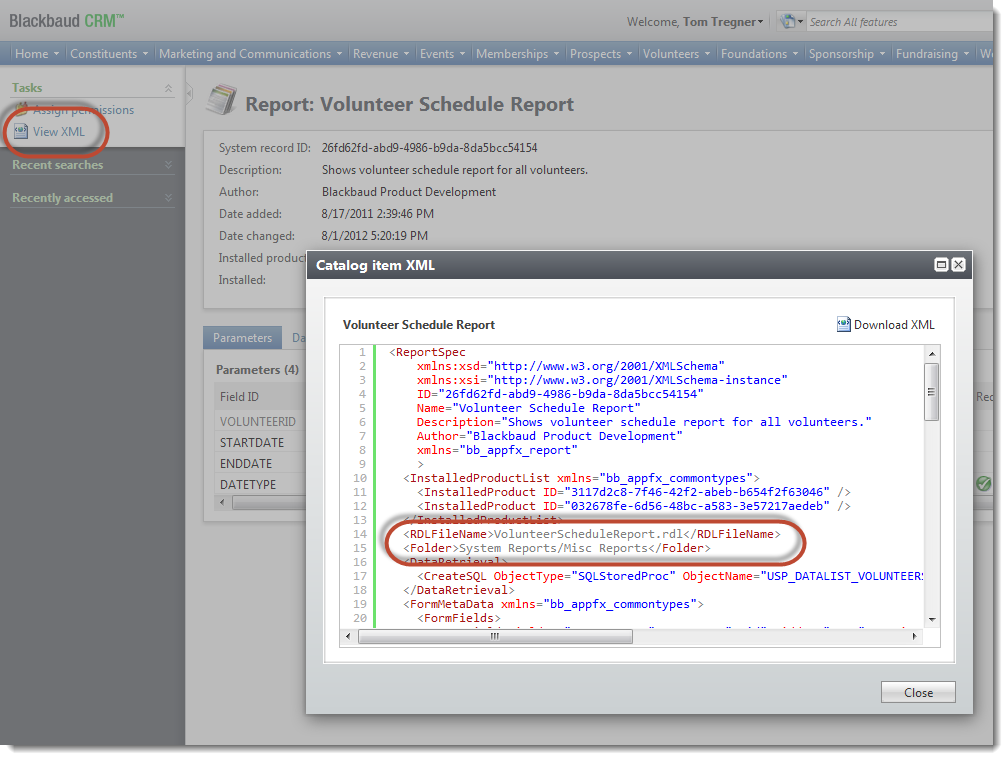
Task: Click the Download XML link
Action: [894, 325]
